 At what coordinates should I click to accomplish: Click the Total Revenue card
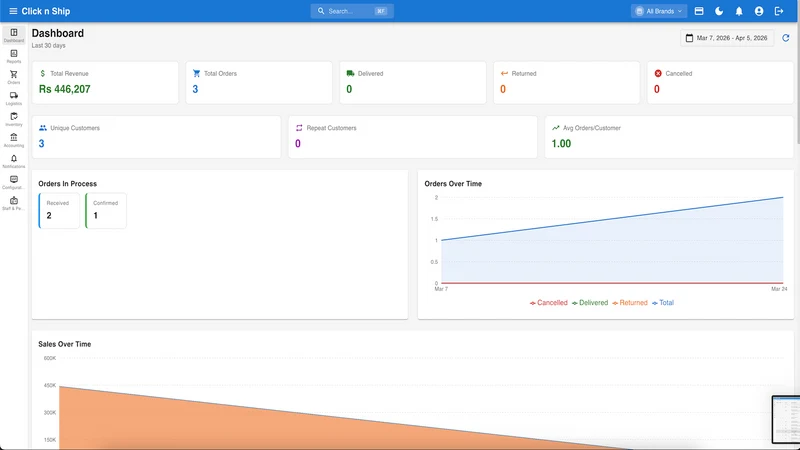click(105, 83)
